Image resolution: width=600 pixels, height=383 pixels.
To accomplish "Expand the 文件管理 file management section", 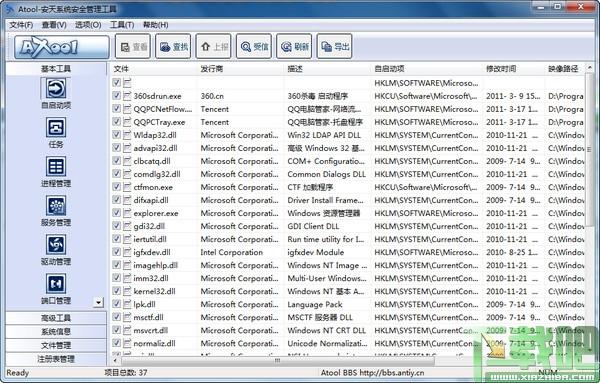I will click(x=56, y=346).
